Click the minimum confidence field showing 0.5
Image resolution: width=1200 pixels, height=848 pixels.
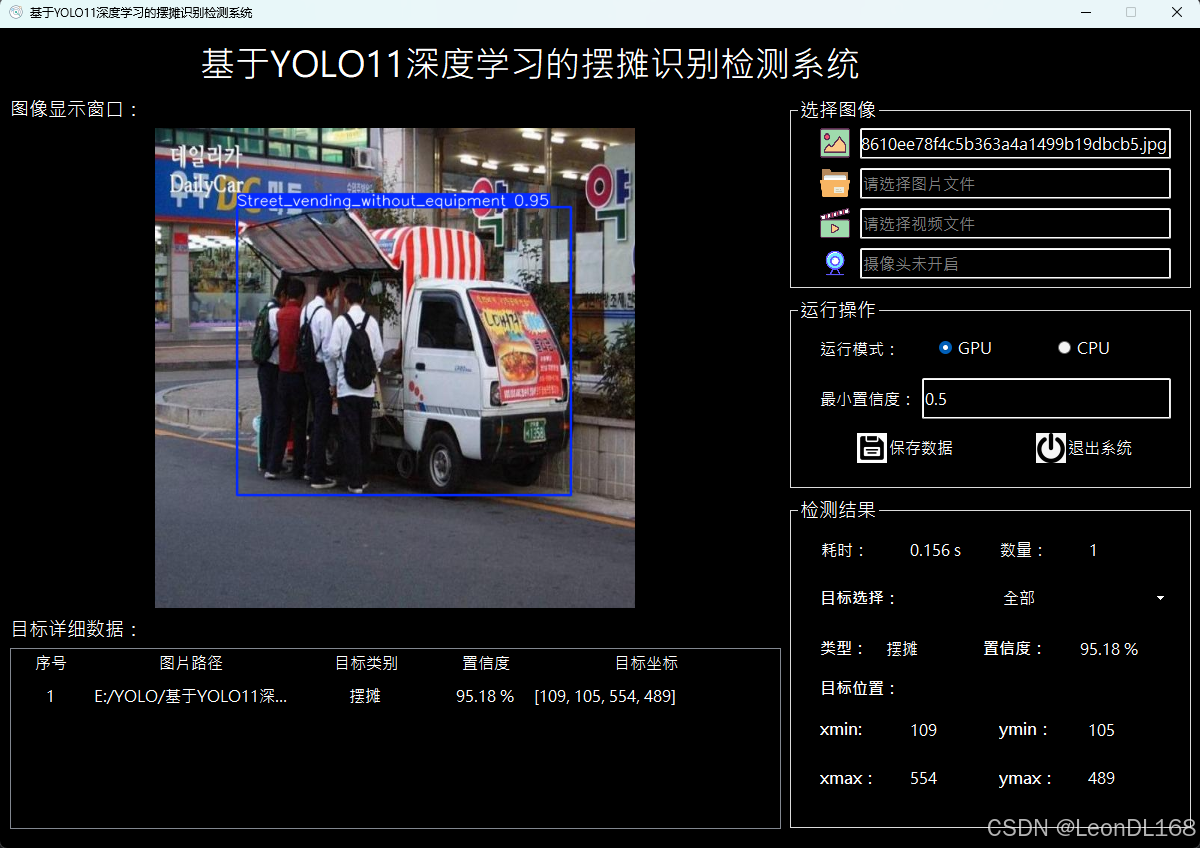click(1046, 399)
